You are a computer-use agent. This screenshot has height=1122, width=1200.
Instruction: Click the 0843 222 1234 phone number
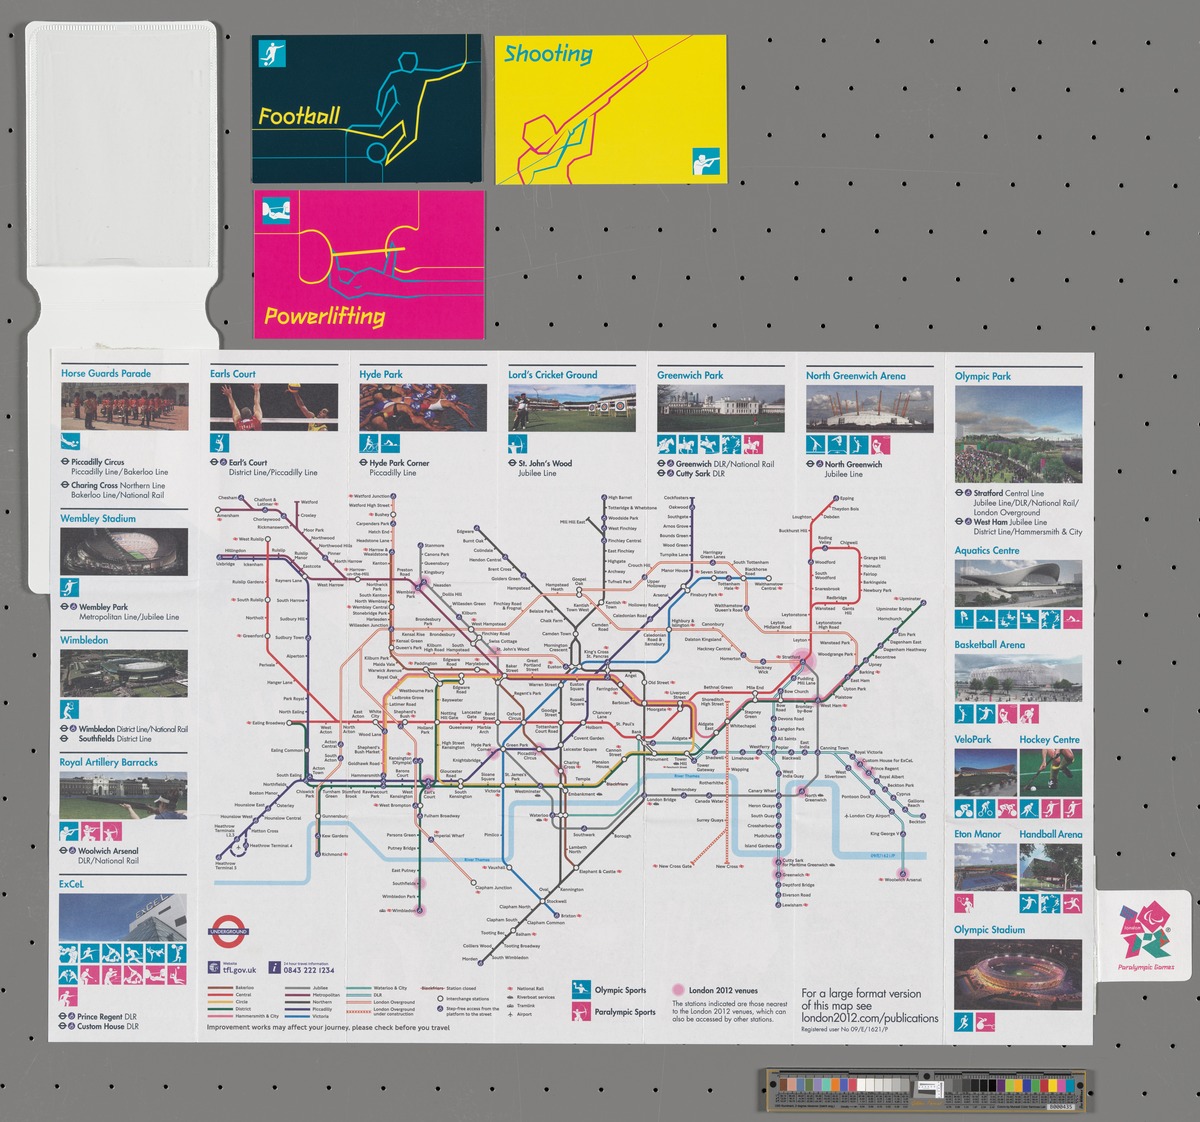(309, 970)
